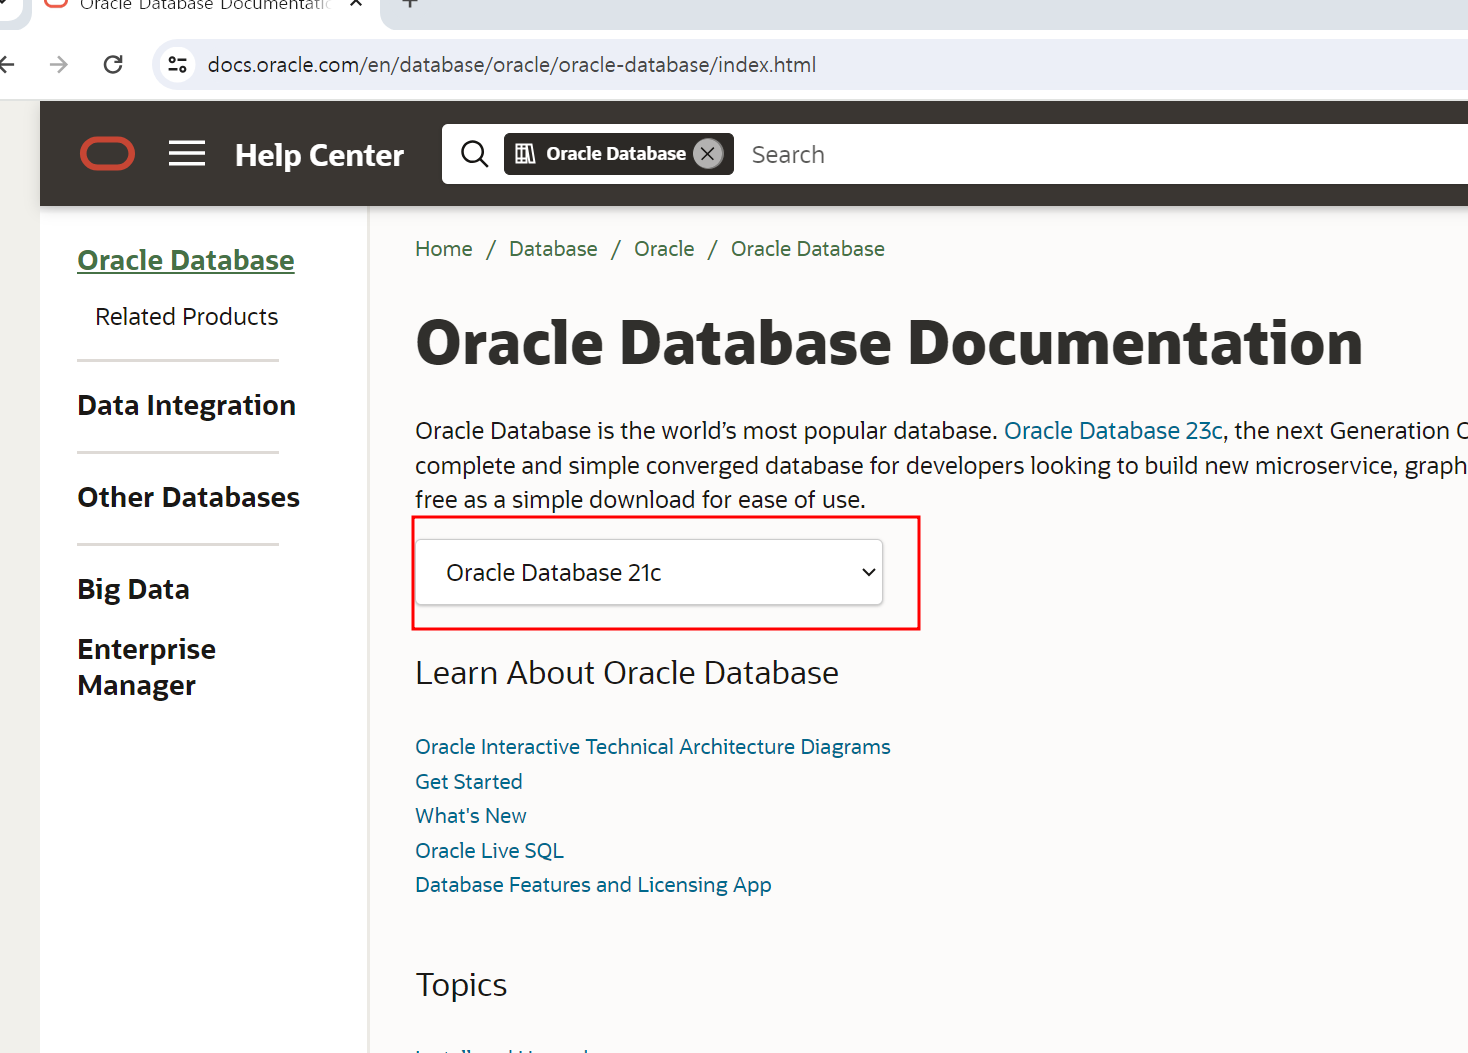Open the Oracle Database 23c link
The height and width of the screenshot is (1053, 1468).
click(1113, 431)
